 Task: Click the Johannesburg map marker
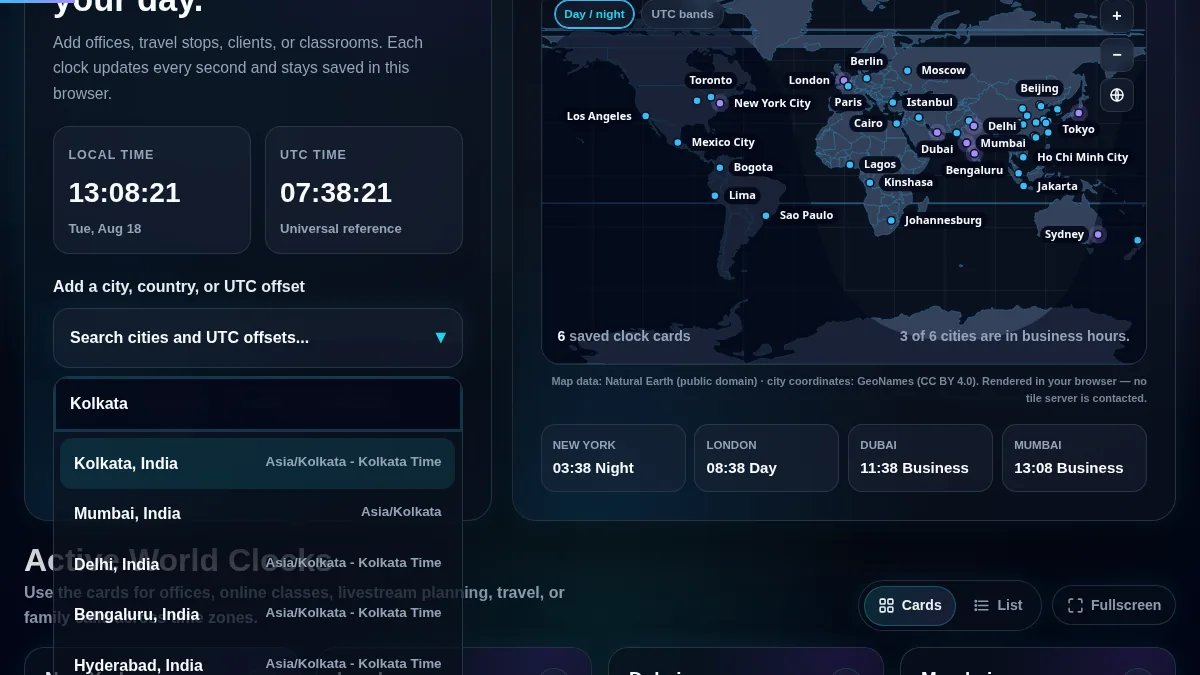pos(891,220)
